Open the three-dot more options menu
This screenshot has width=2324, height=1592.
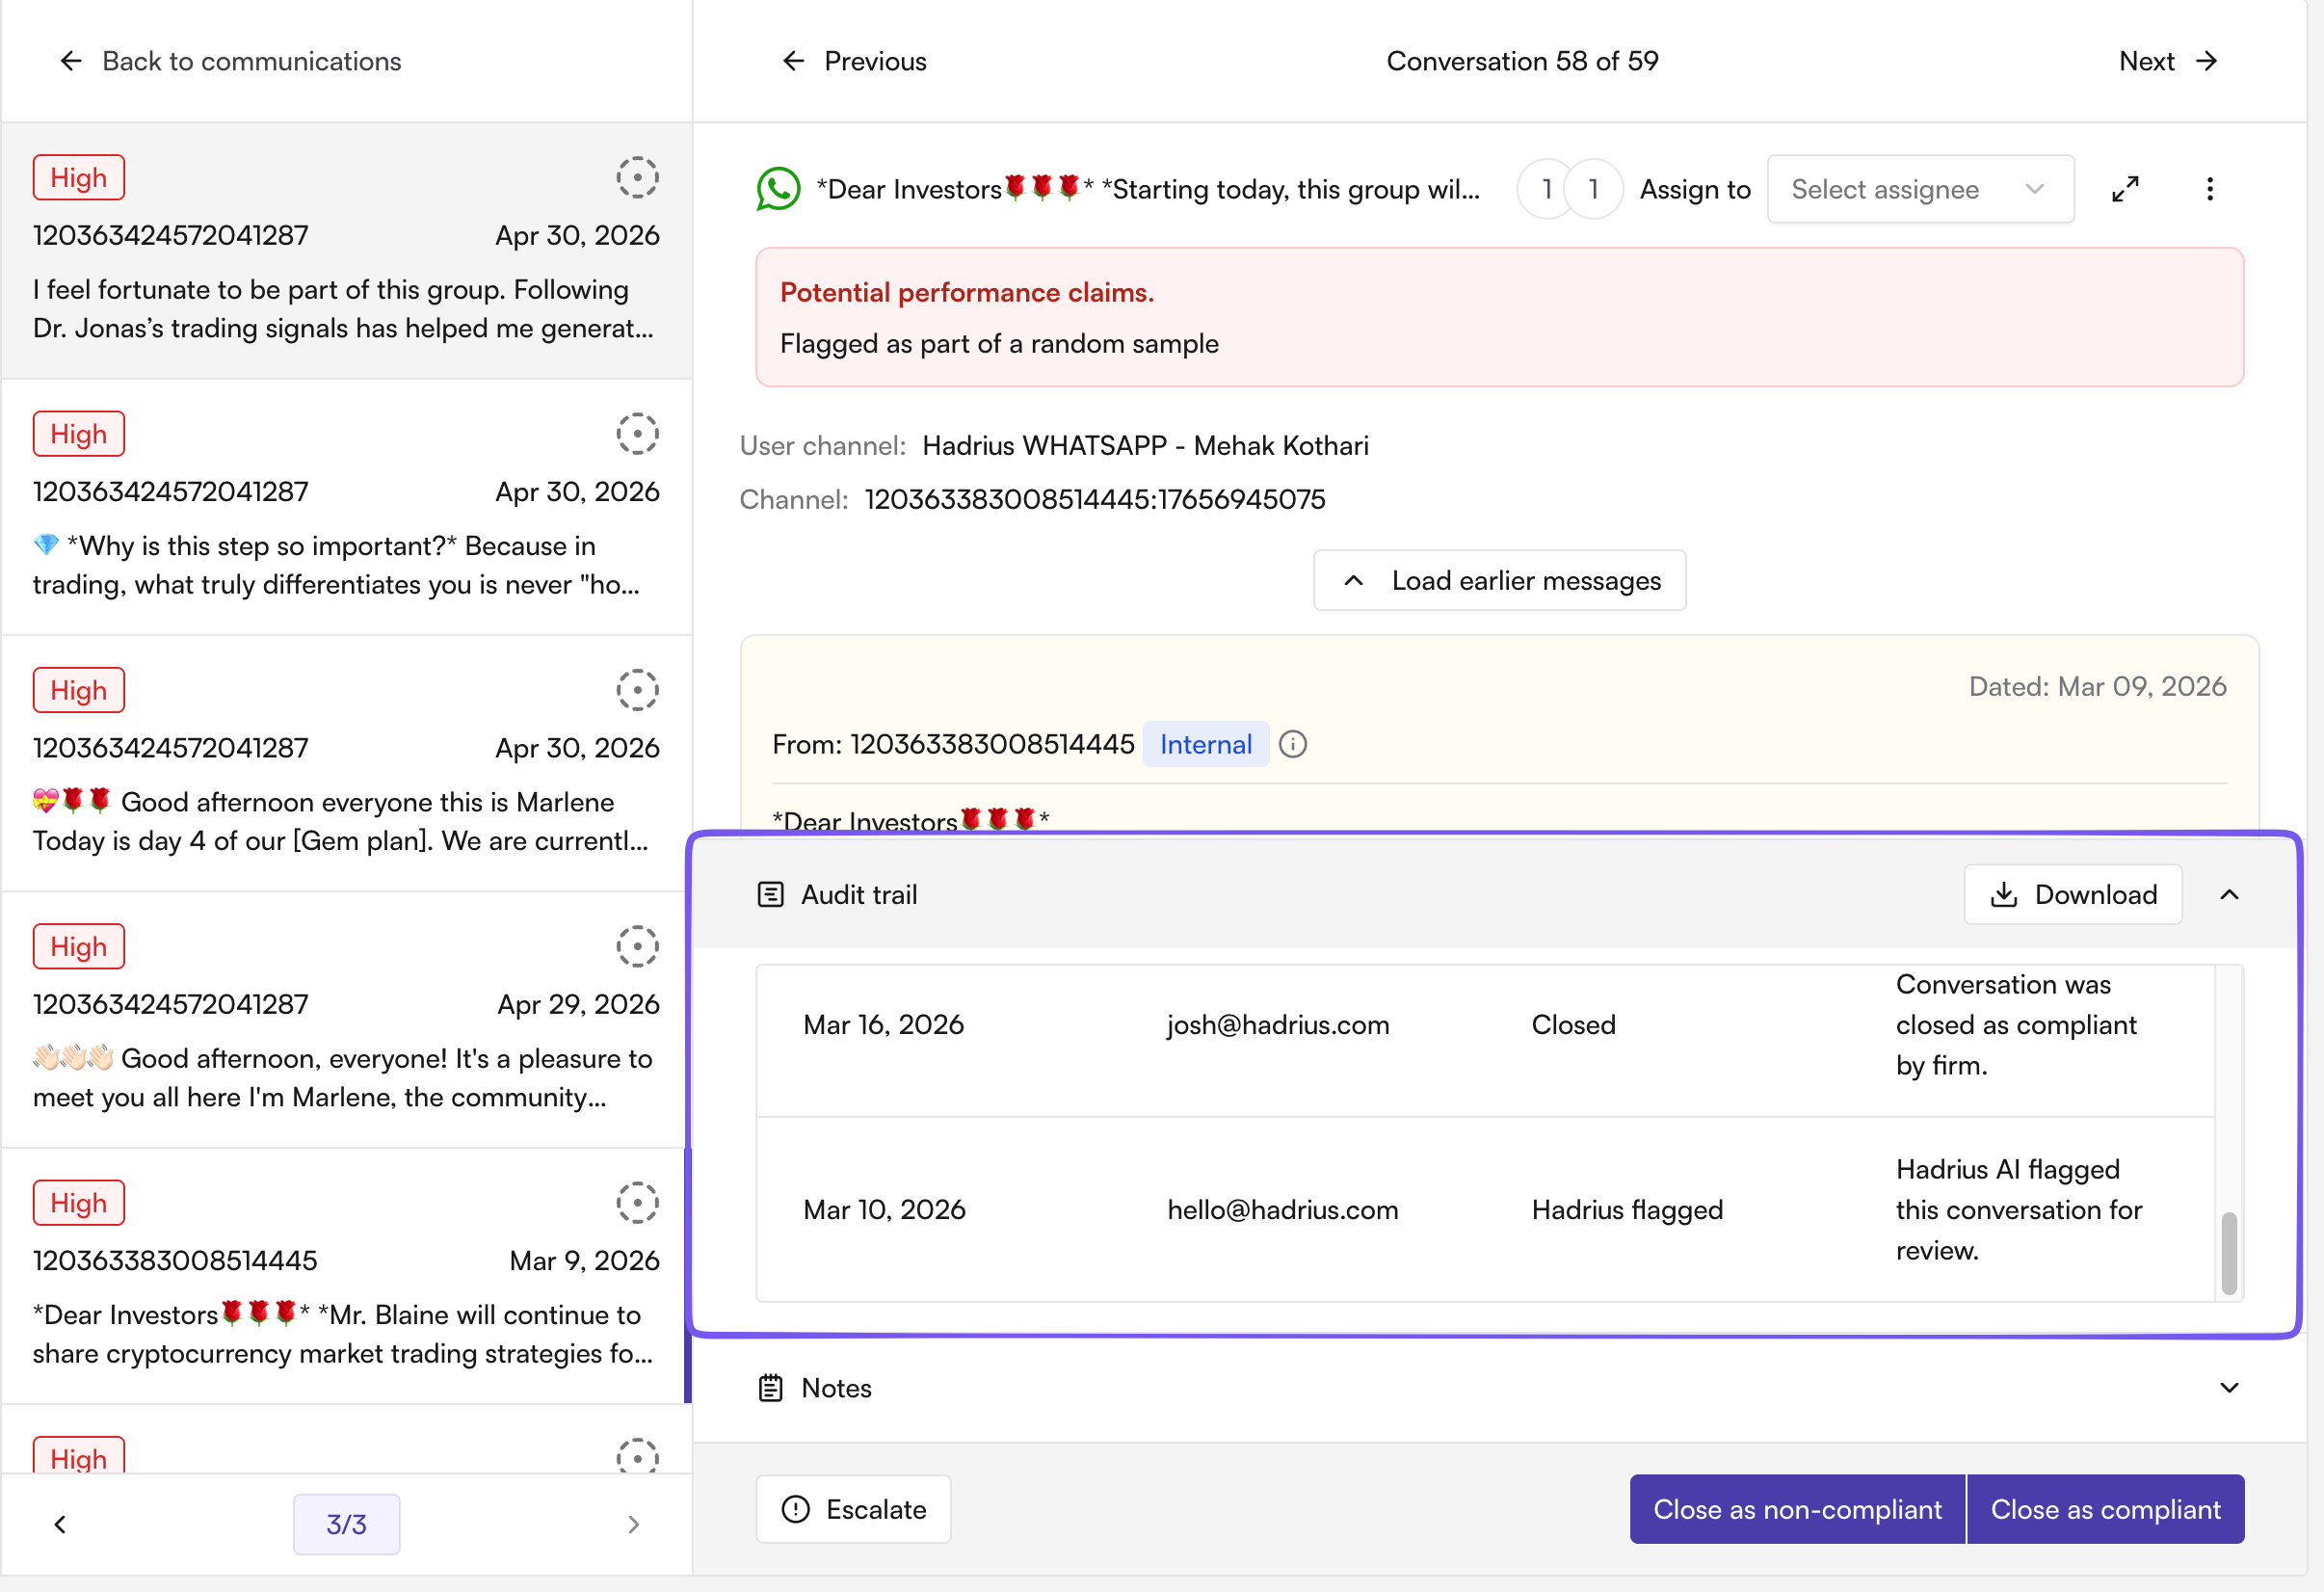pos(2210,189)
